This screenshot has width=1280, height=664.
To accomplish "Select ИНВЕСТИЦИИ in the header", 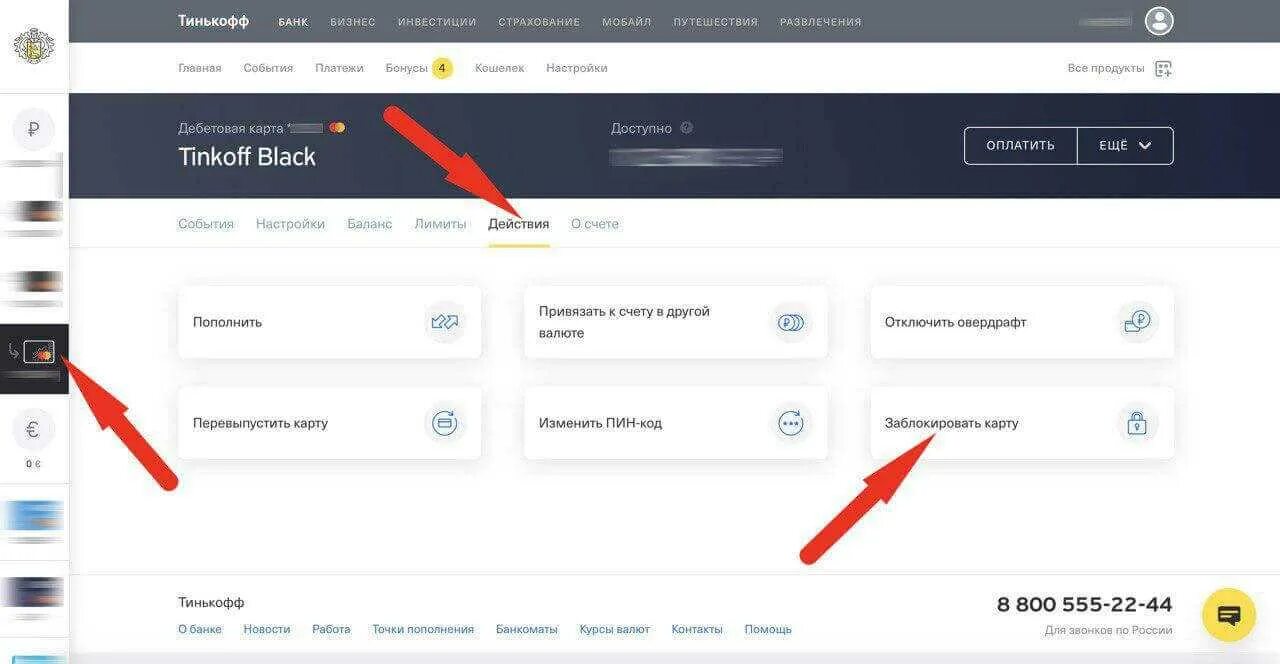I will coord(437,22).
